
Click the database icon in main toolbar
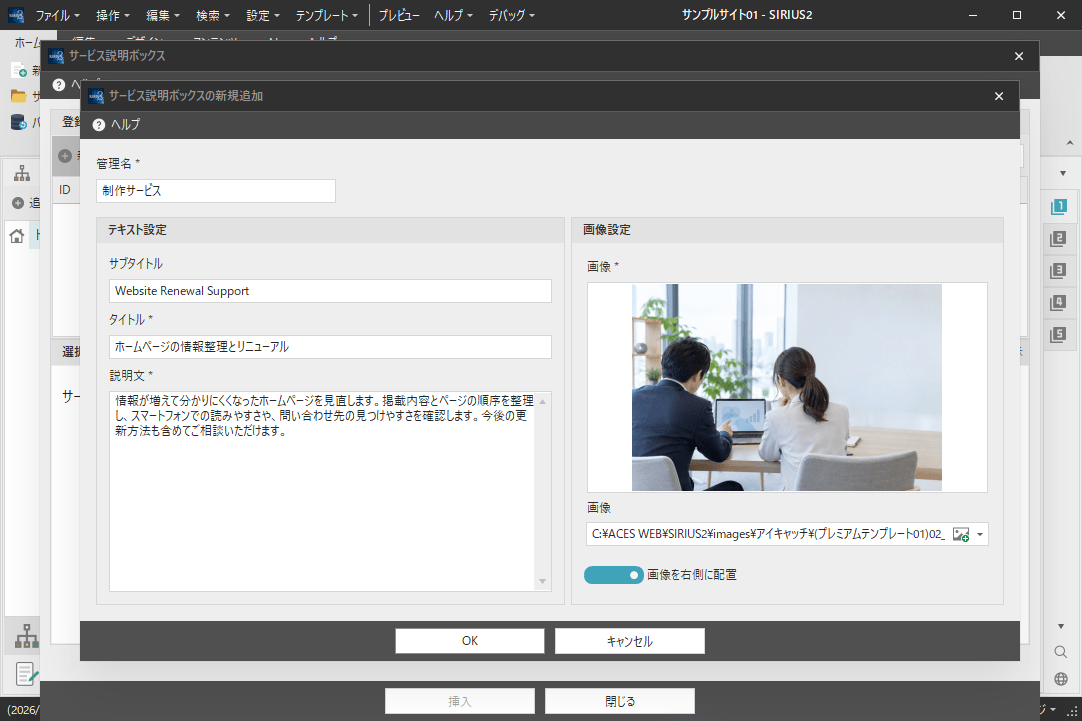[19, 123]
